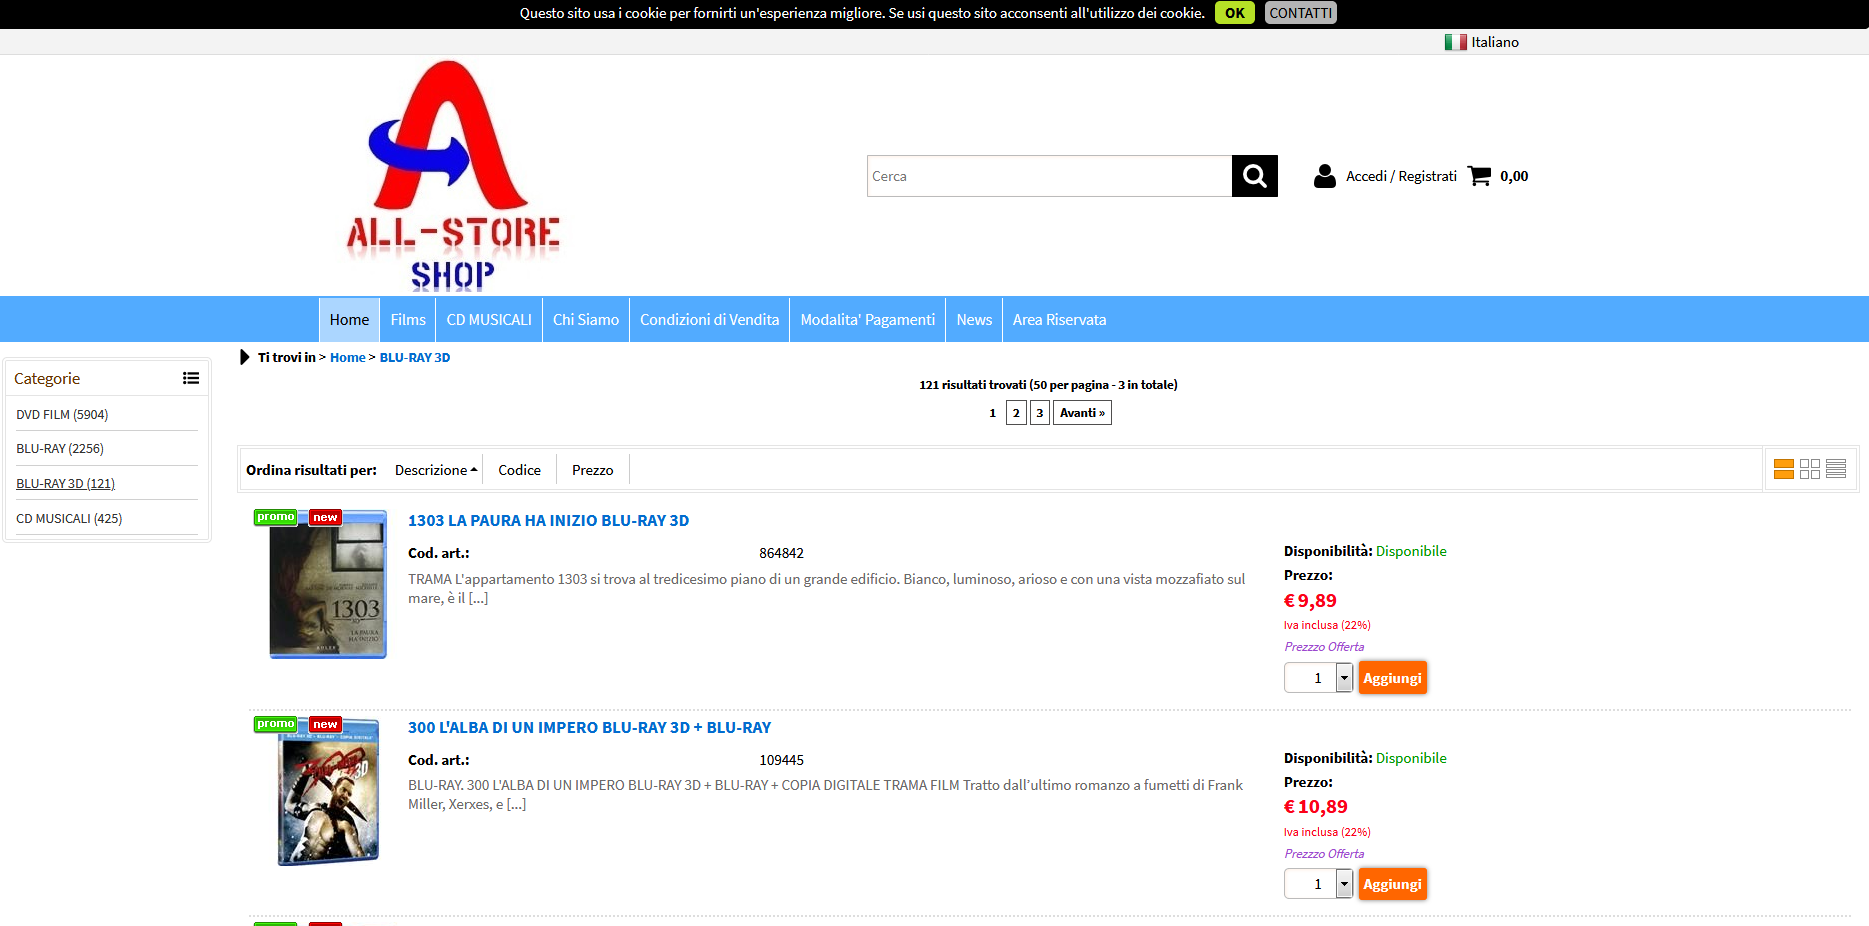Click quantity field for 1303 La Paura
Image resolution: width=1869 pixels, height=926 pixels.
pos(1310,678)
